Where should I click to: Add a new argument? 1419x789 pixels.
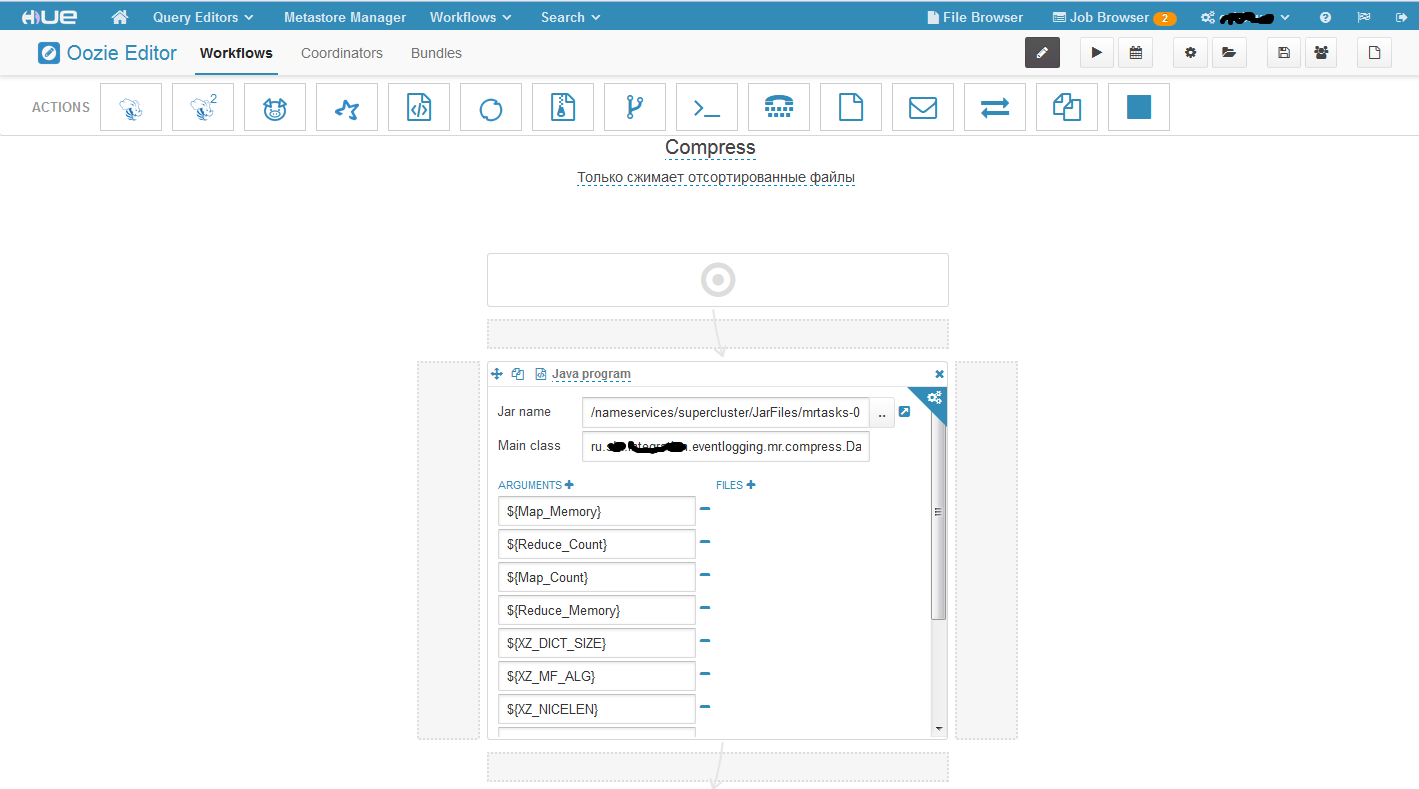click(x=569, y=485)
